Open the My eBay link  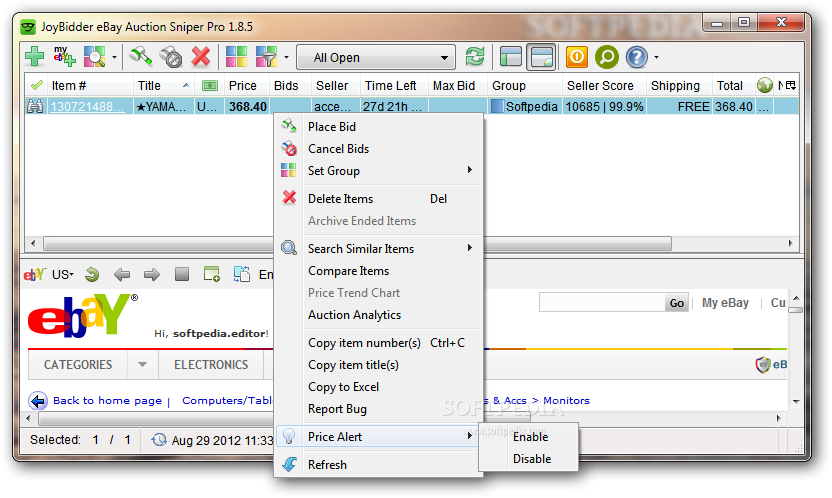[725, 303]
